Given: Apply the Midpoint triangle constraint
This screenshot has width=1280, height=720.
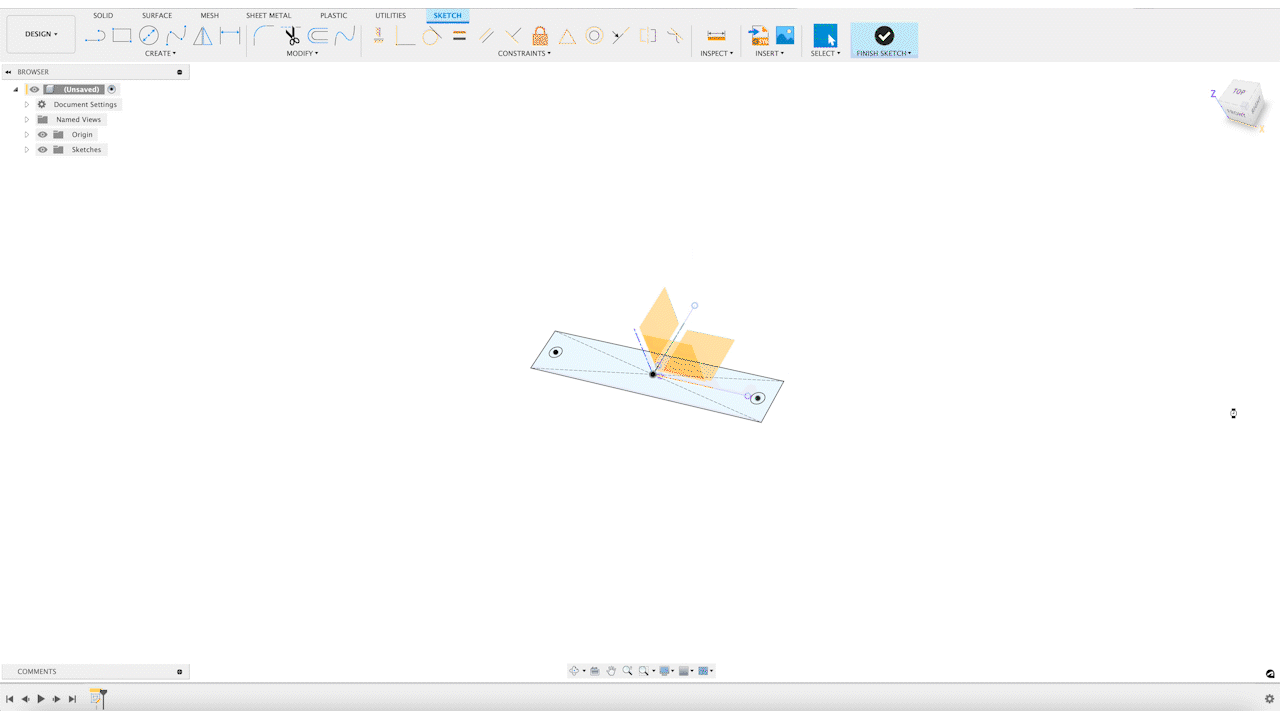Looking at the screenshot, I should pyautogui.click(x=567, y=36).
